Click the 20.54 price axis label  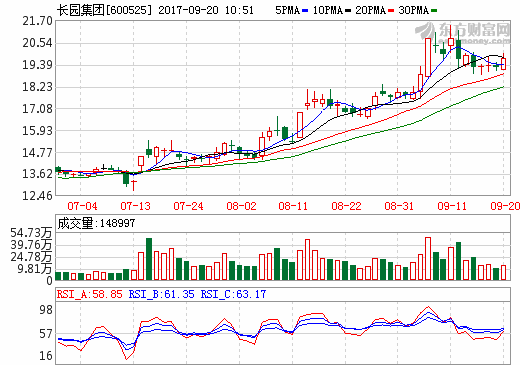point(37,43)
